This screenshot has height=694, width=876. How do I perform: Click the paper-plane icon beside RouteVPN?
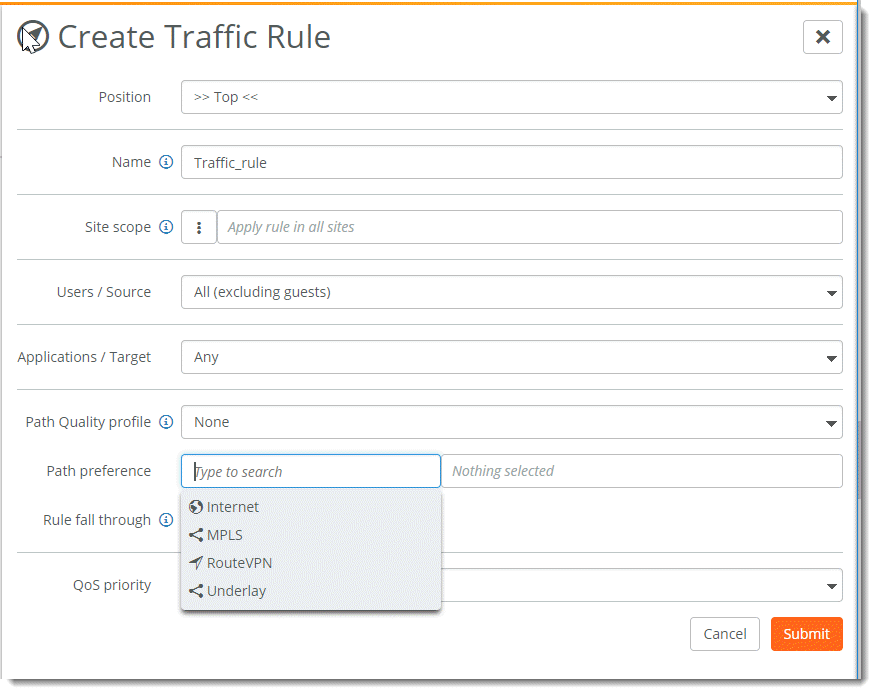click(x=196, y=562)
